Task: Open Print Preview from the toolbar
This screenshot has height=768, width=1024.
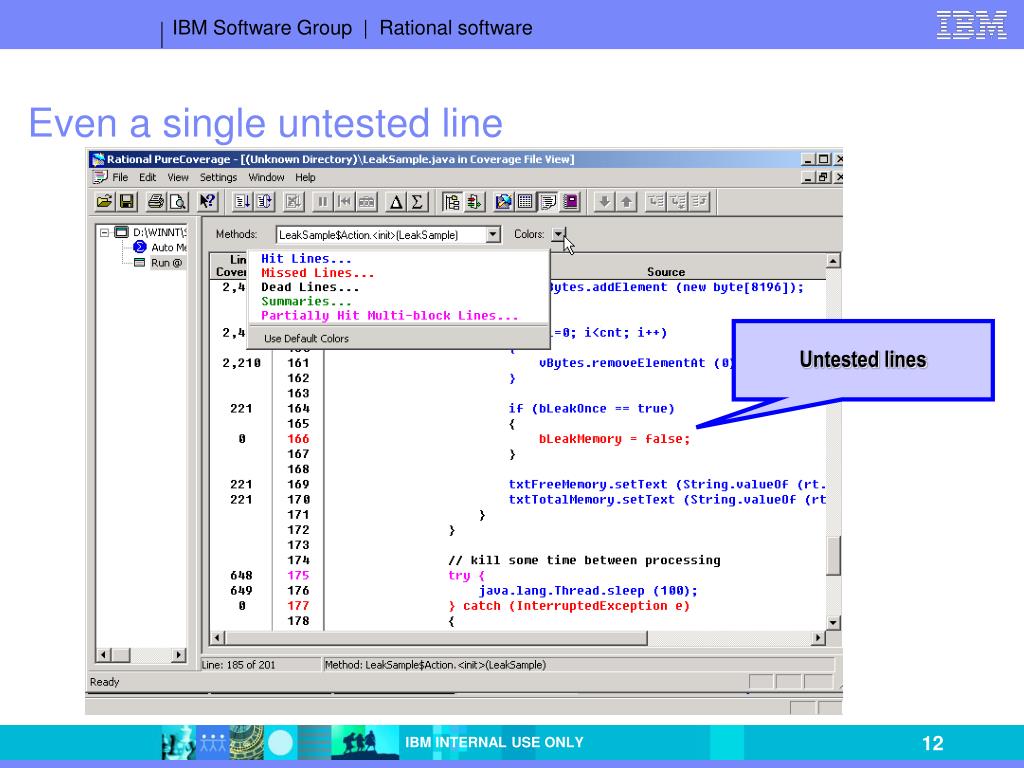Action: click(x=178, y=202)
